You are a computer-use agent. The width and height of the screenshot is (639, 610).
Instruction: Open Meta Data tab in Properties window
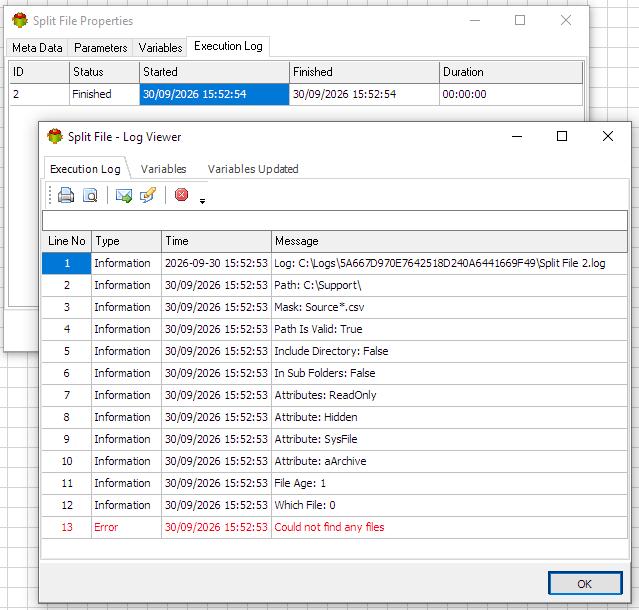pos(37,48)
